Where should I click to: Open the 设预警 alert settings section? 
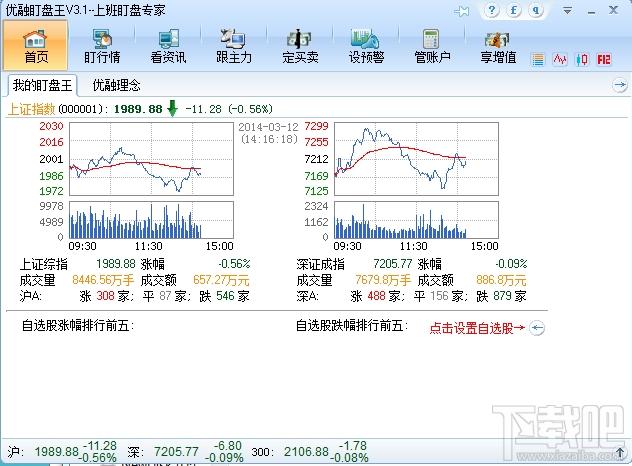tap(367, 46)
